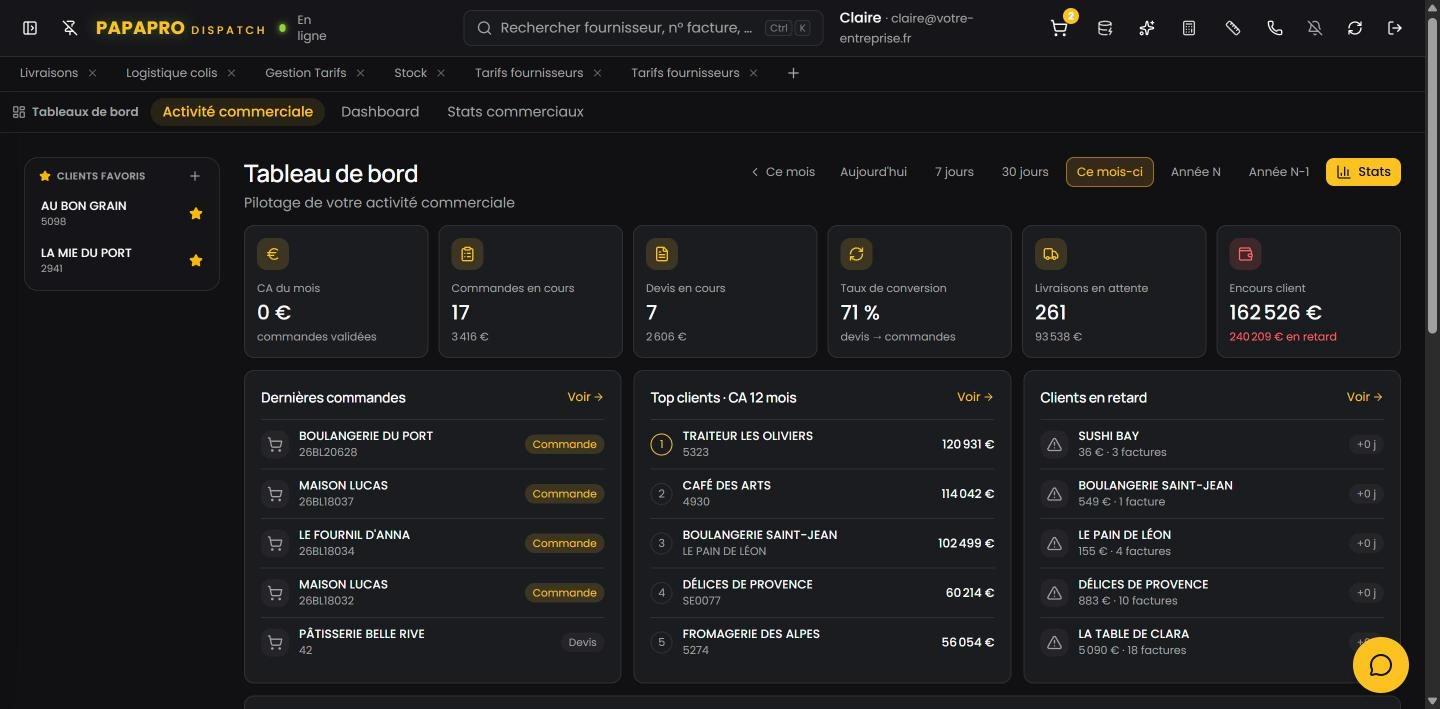The width and height of the screenshot is (1440, 709).
Task: Open the database icon in header
Action: [1105, 28]
